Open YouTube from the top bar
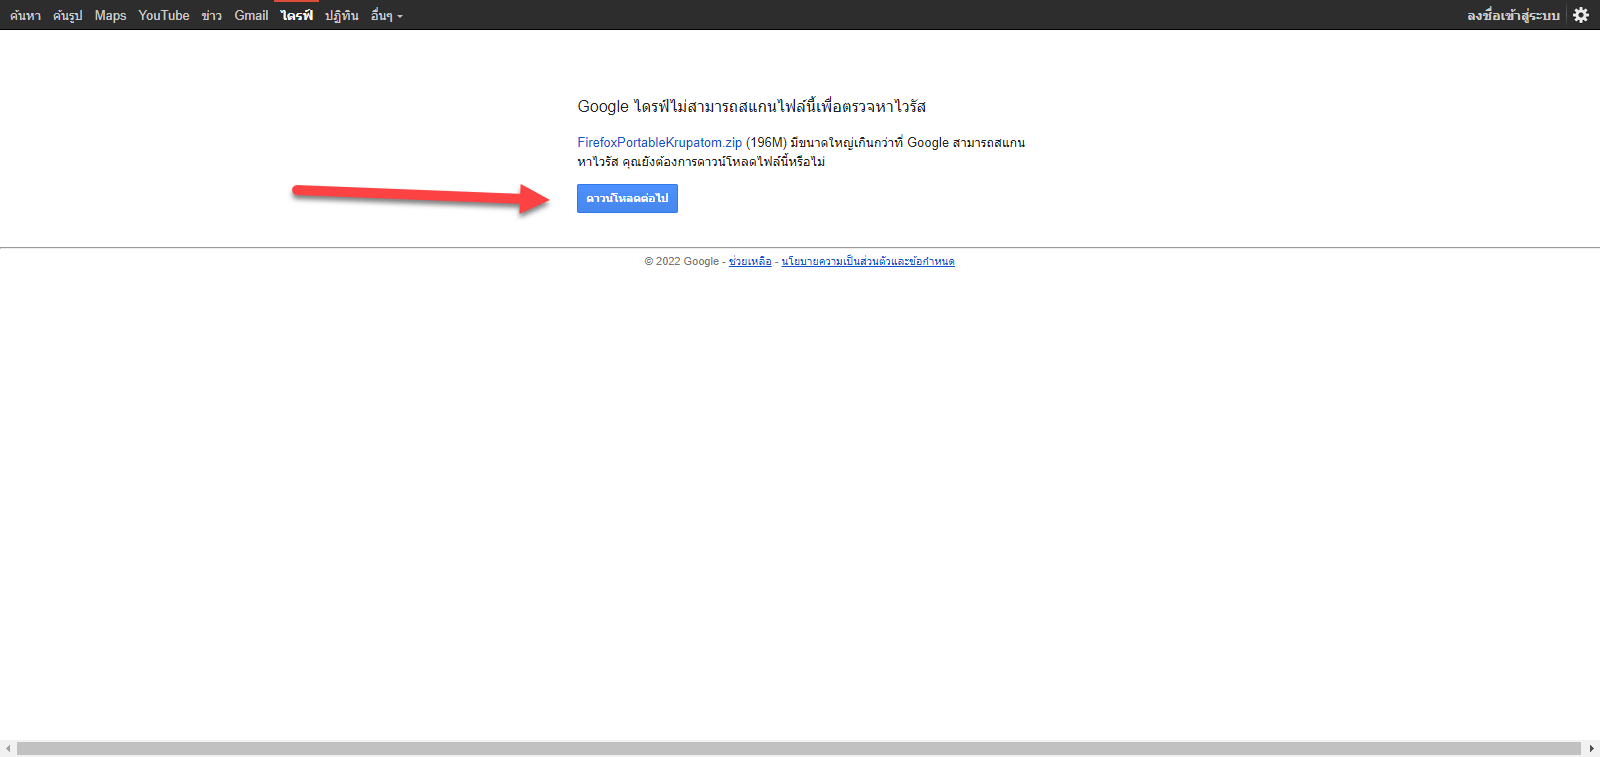1600x757 pixels. pos(164,16)
